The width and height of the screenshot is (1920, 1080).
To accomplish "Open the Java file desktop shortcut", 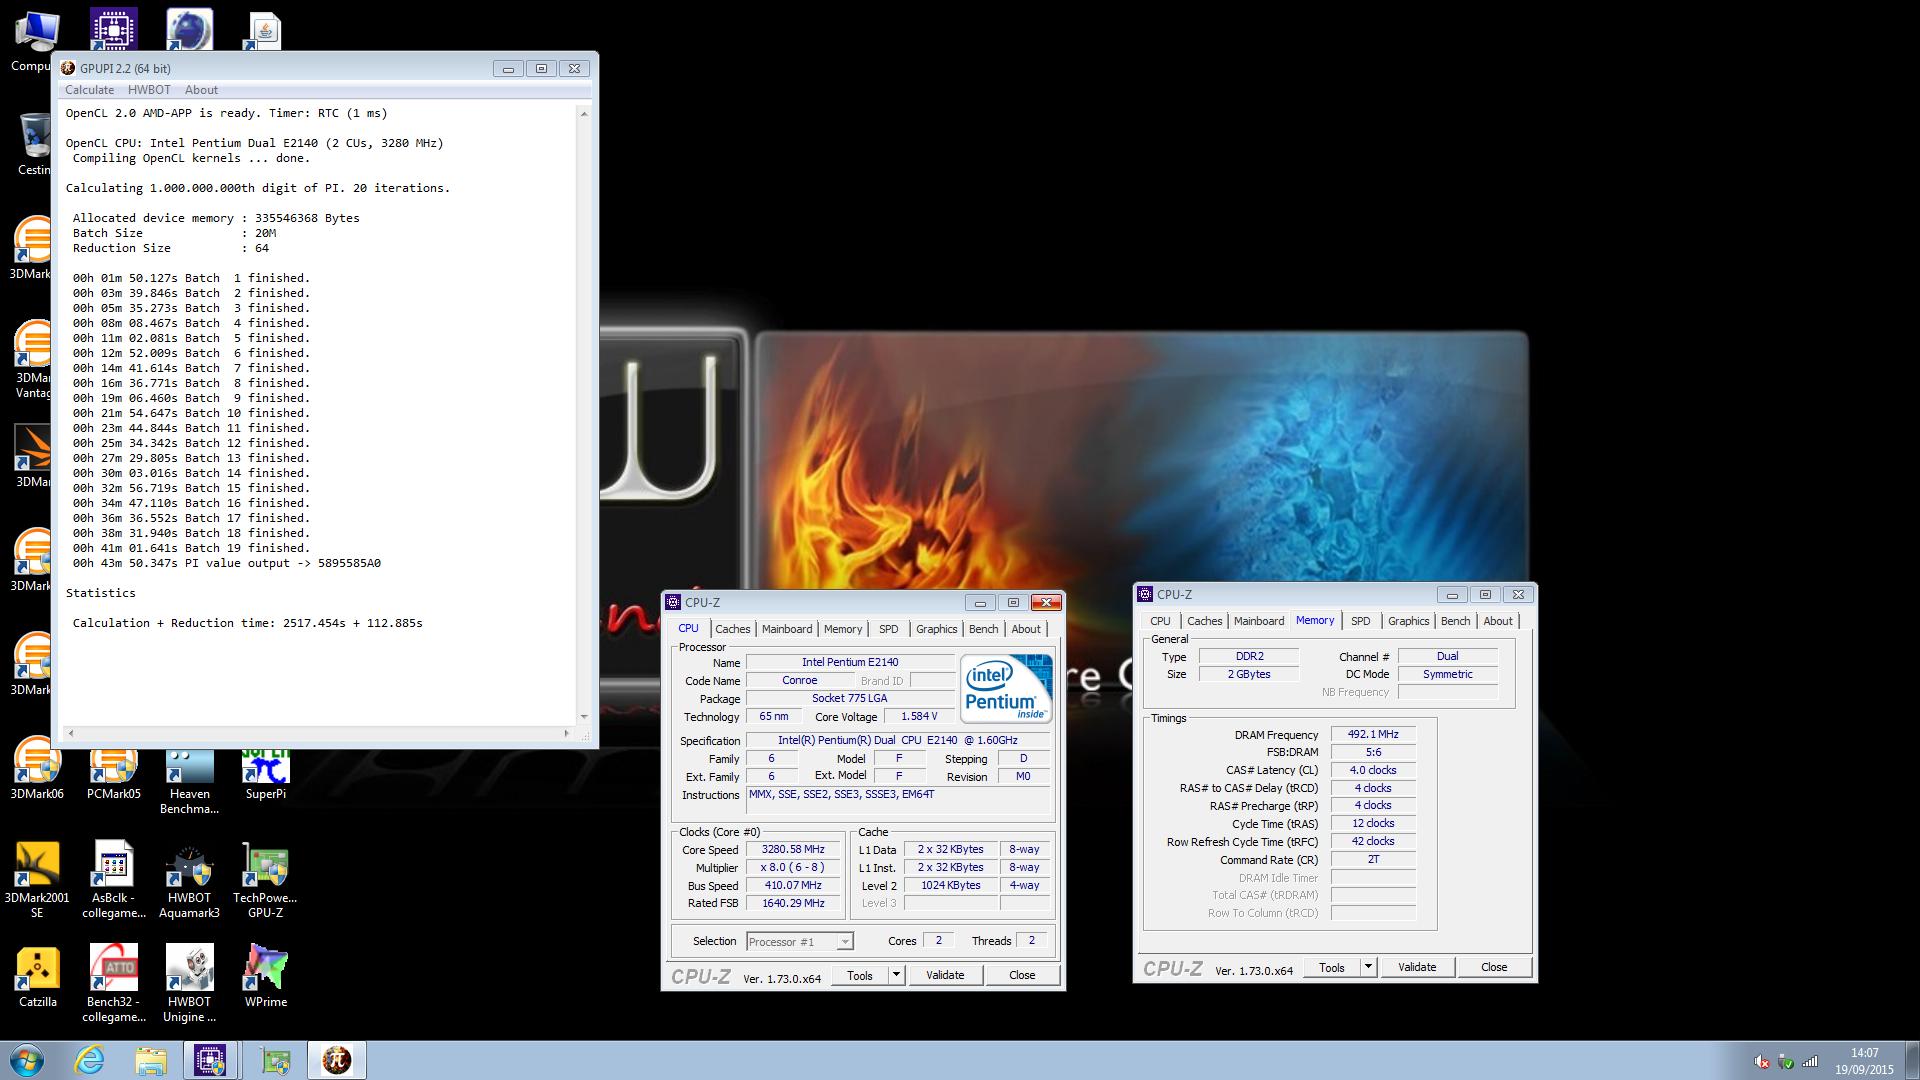I will click(x=265, y=30).
